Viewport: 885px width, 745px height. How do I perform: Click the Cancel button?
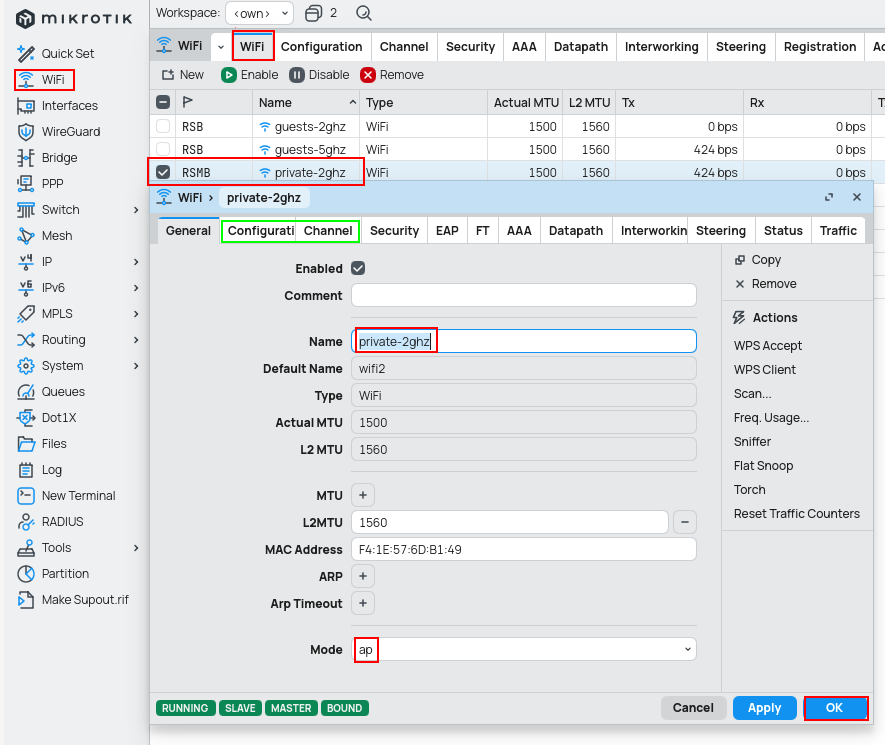[x=693, y=708]
